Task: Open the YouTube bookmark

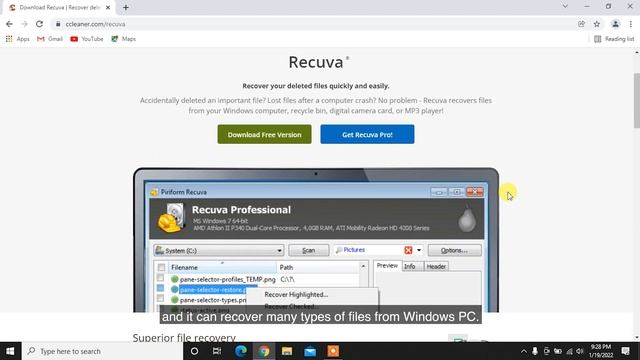Action: tap(87, 39)
